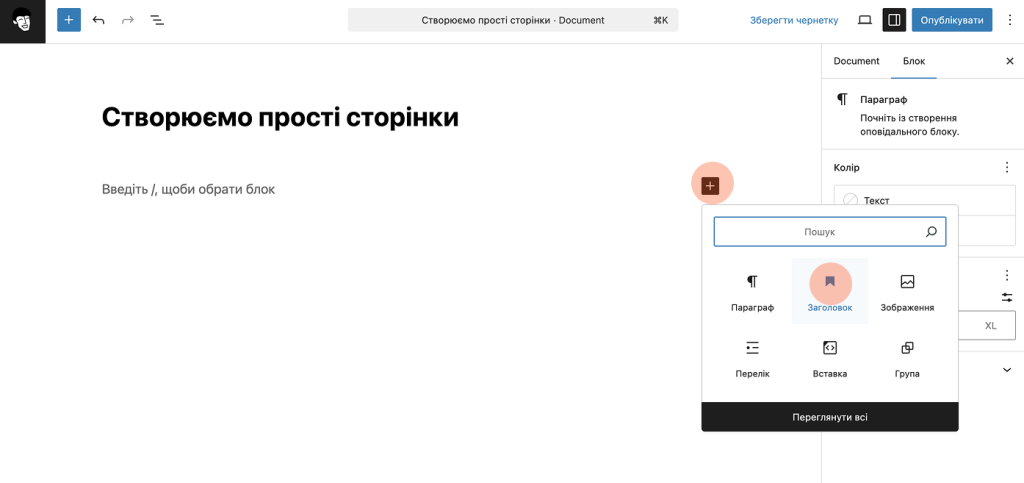The width and height of the screenshot is (1024, 483).
Task: Click the black inline add block button
Action: click(710, 185)
